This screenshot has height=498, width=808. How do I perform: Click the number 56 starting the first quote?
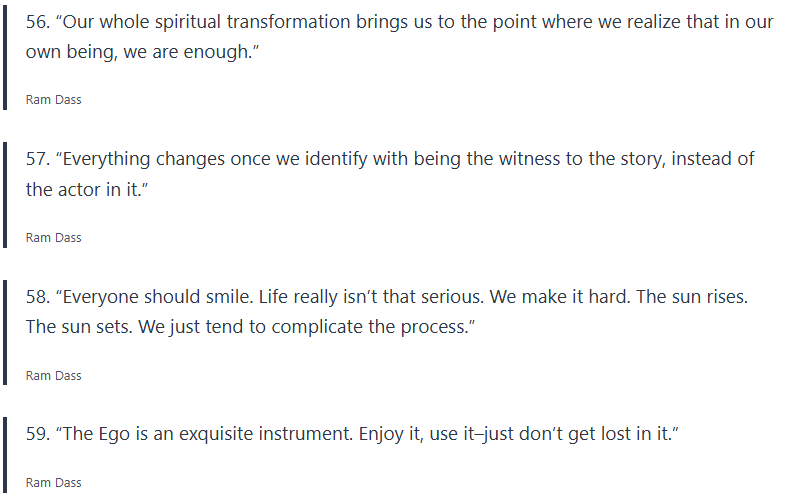pos(36,22)
